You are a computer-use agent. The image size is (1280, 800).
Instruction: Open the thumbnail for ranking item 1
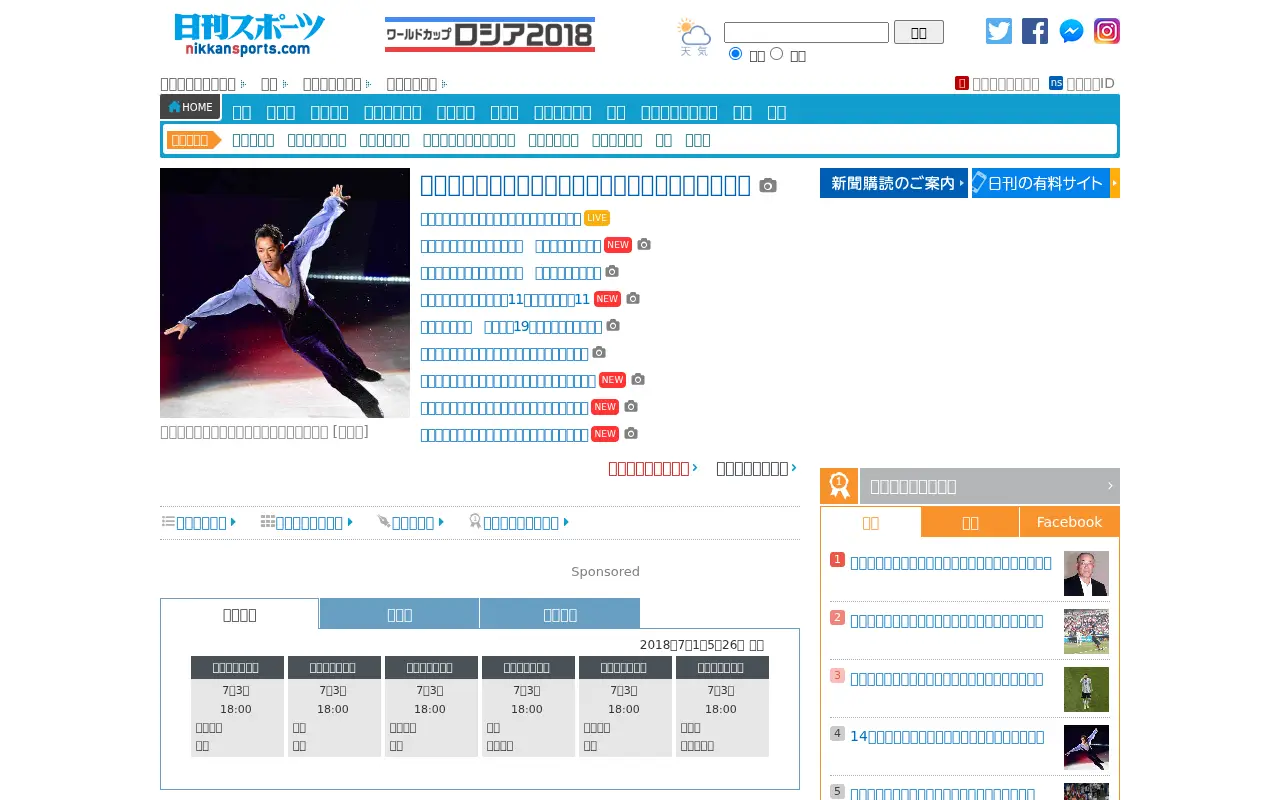click(1086, 574)
